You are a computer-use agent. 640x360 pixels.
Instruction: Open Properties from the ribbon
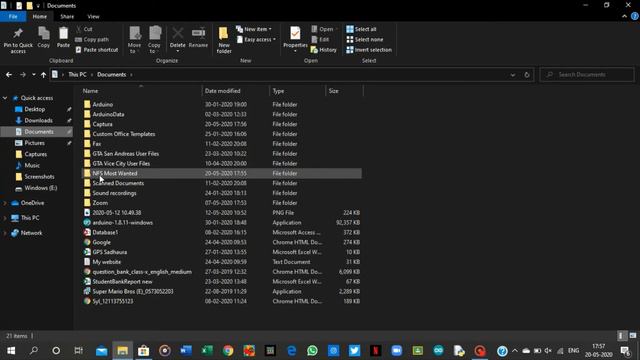point(295,40)
